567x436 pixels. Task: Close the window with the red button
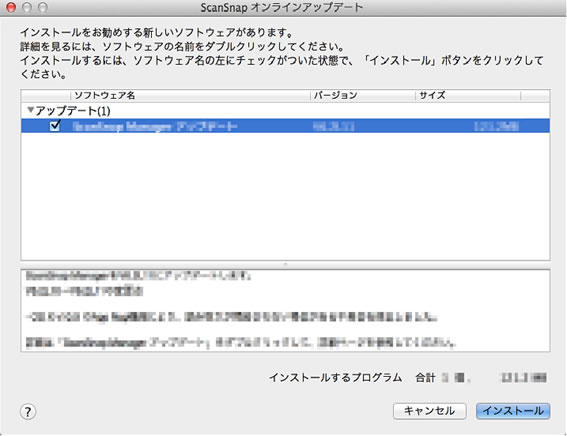11,7
